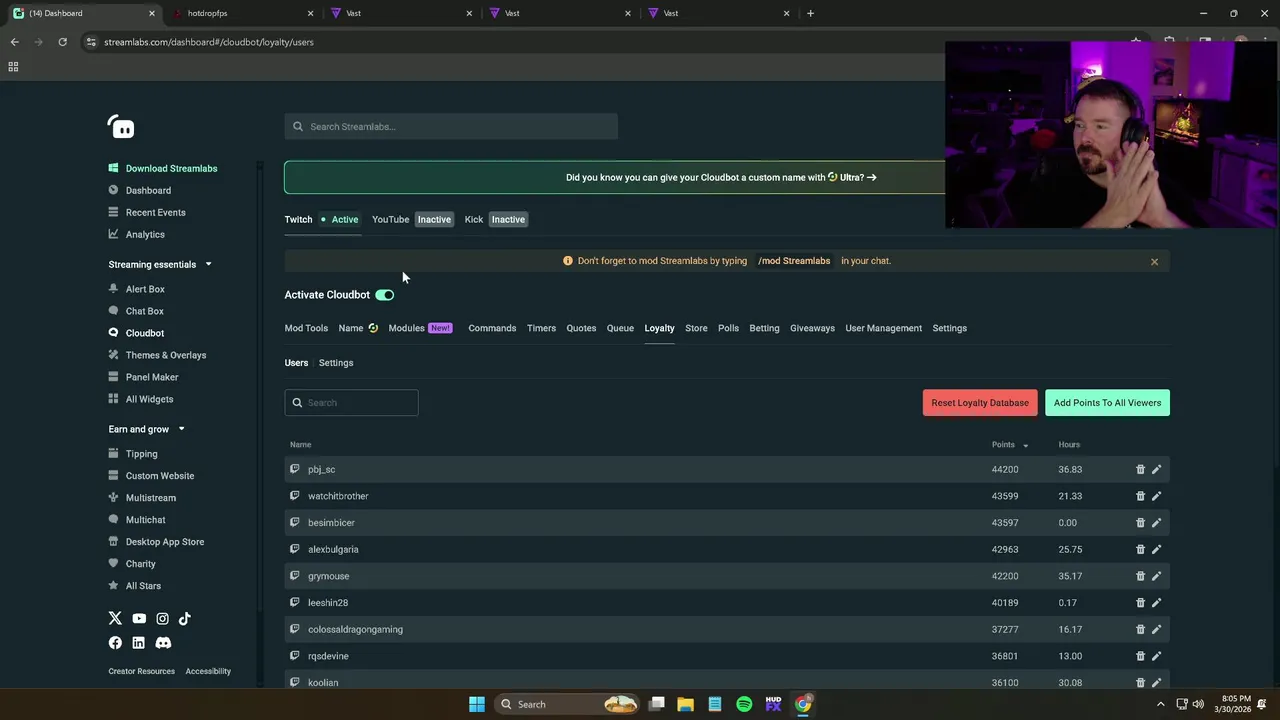Switch to the YouTube platform tab

click(390, 219)
